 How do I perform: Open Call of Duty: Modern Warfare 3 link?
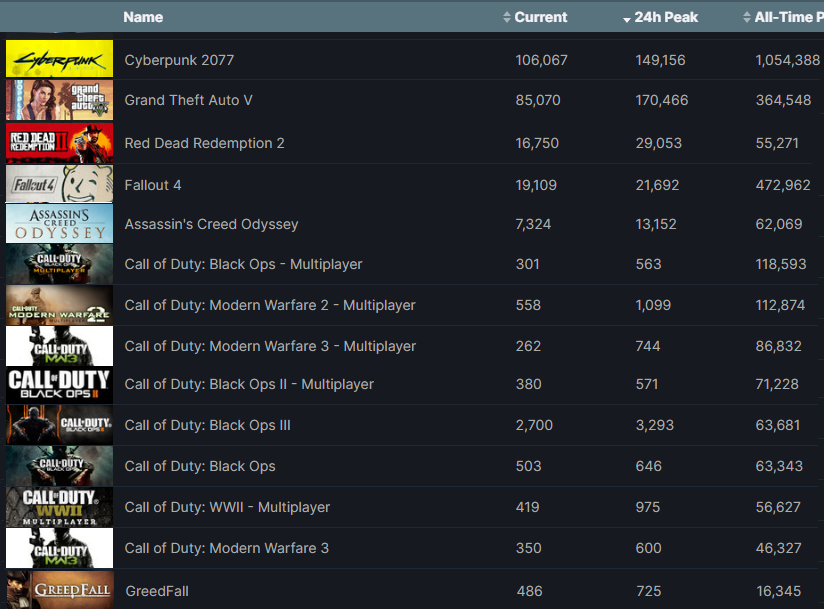(x=226, y=548)
